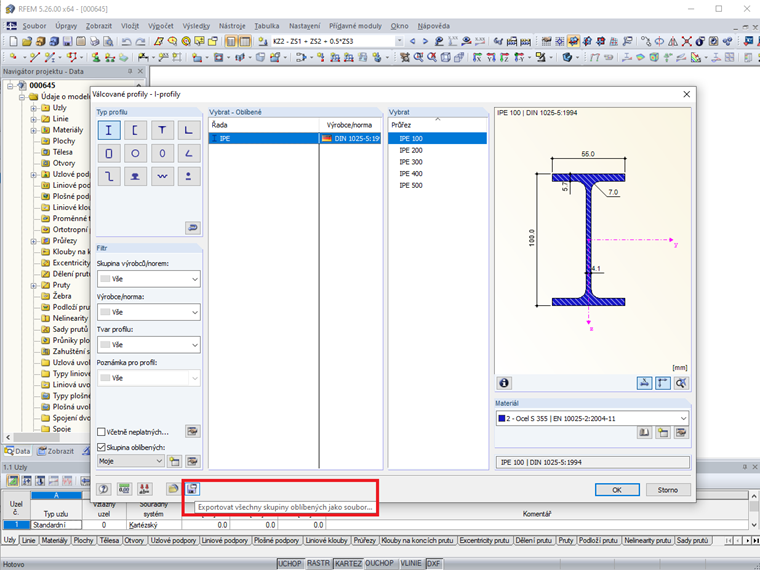Expand Pruty node in navigator tree

pyautogui.click(x=33, y=285)
